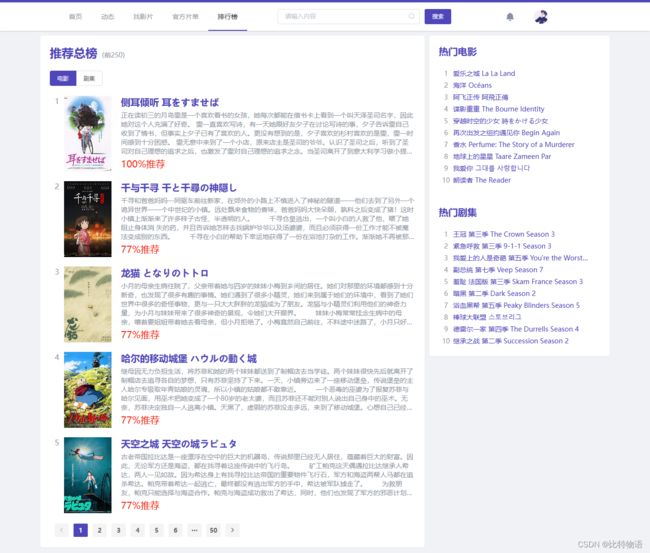Open the notification bell icon
This screenshot has width=650, height=553.
tap(510, 17)
